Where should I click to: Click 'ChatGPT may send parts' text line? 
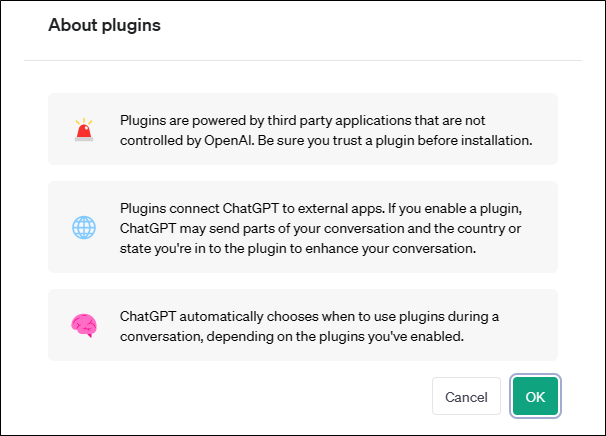point(320,228)
